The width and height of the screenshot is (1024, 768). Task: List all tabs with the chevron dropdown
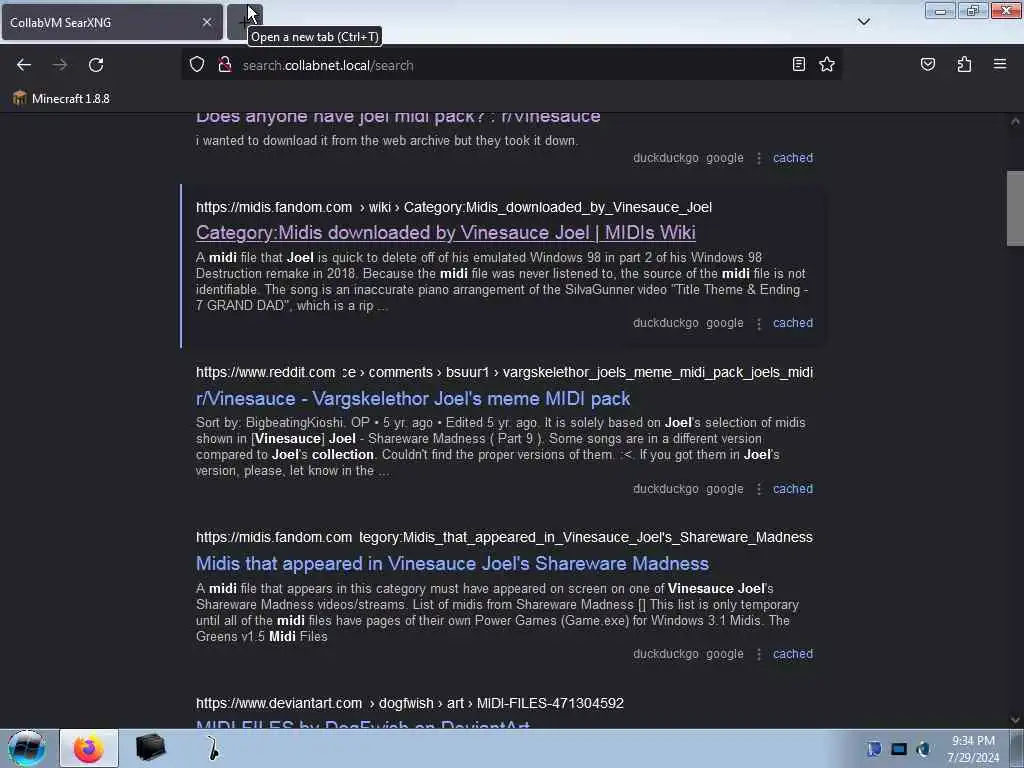pos(863,22)
